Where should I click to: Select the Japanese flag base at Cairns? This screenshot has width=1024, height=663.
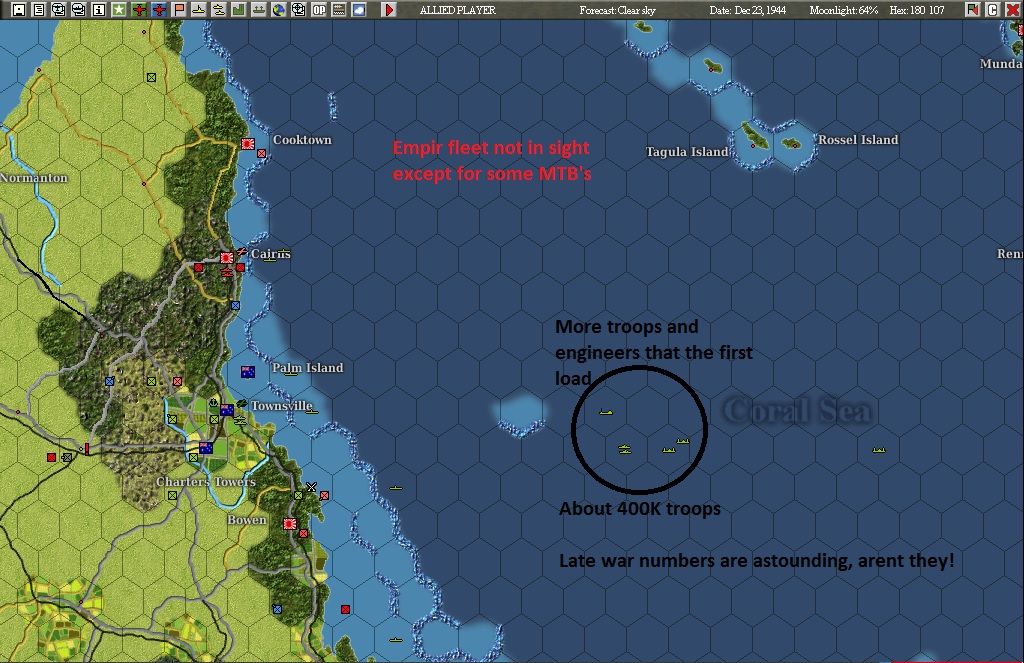[x=227, y=258]
